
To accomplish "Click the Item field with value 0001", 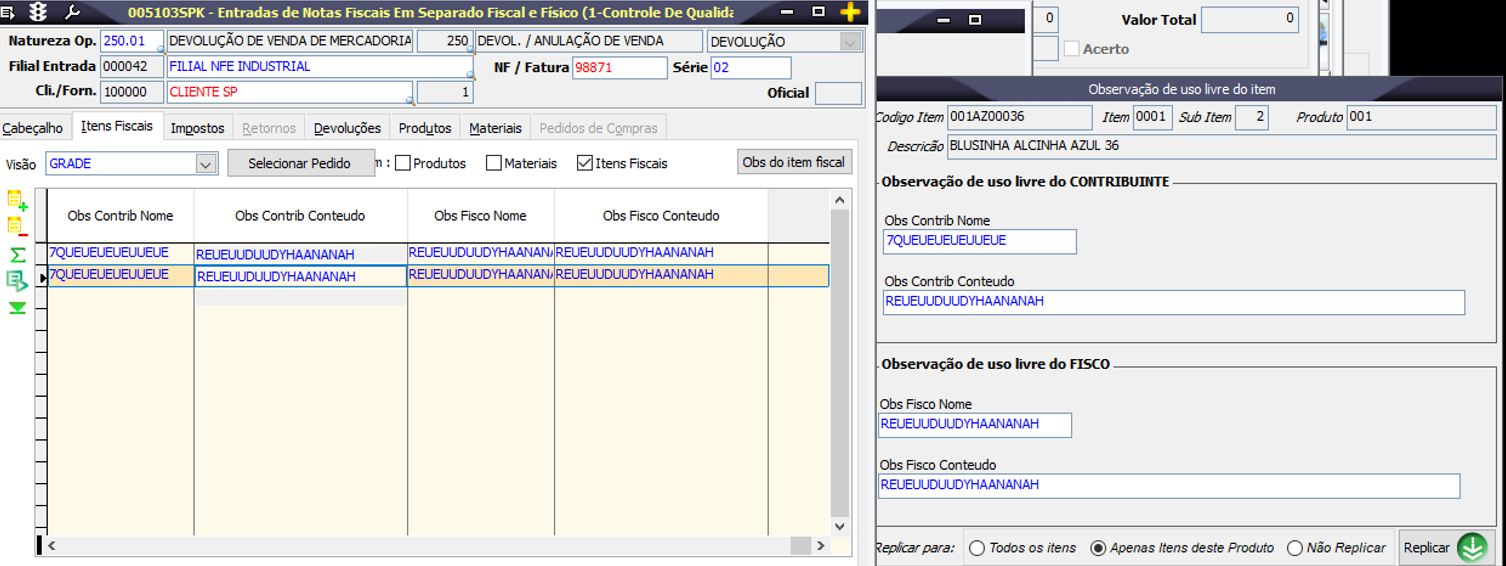I will point(1152,117).
